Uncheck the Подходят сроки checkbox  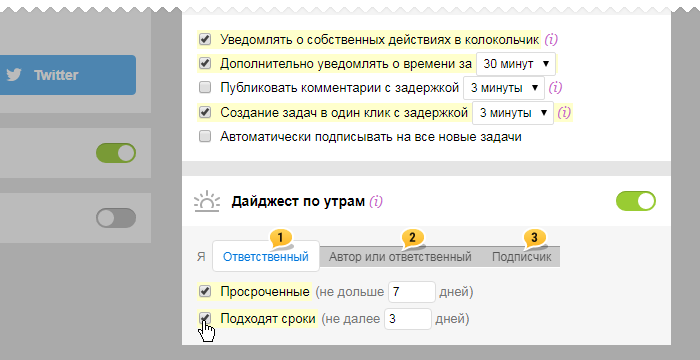tap(205, 318)
